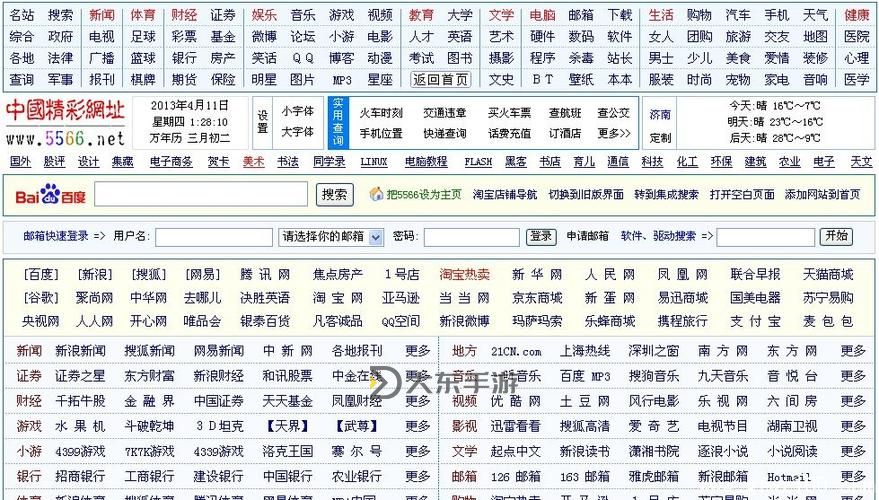
Task: Open 4399游戏 link
Action: click(x=80, y=451)
